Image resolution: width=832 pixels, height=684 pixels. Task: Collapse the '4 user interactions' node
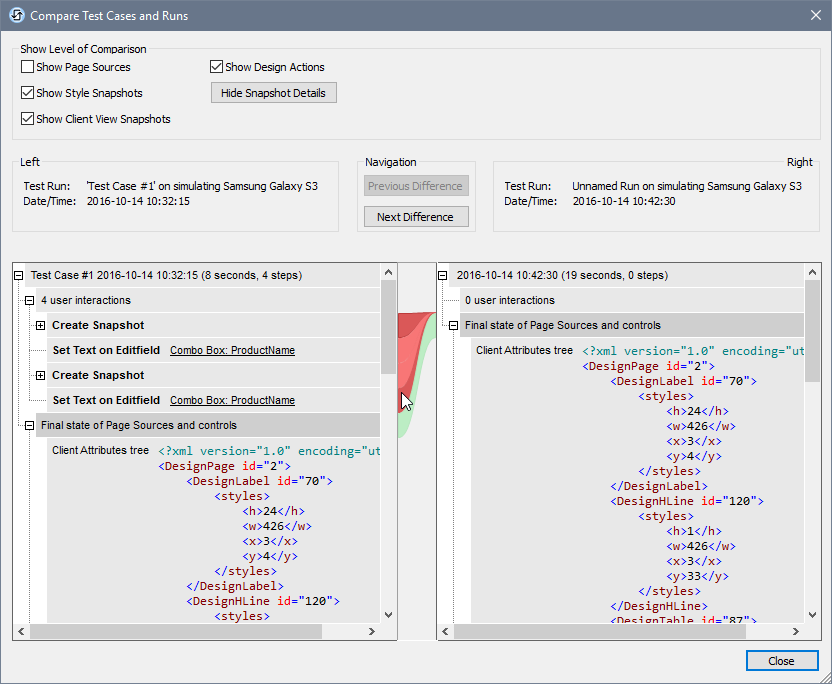[x=29, y=300]
